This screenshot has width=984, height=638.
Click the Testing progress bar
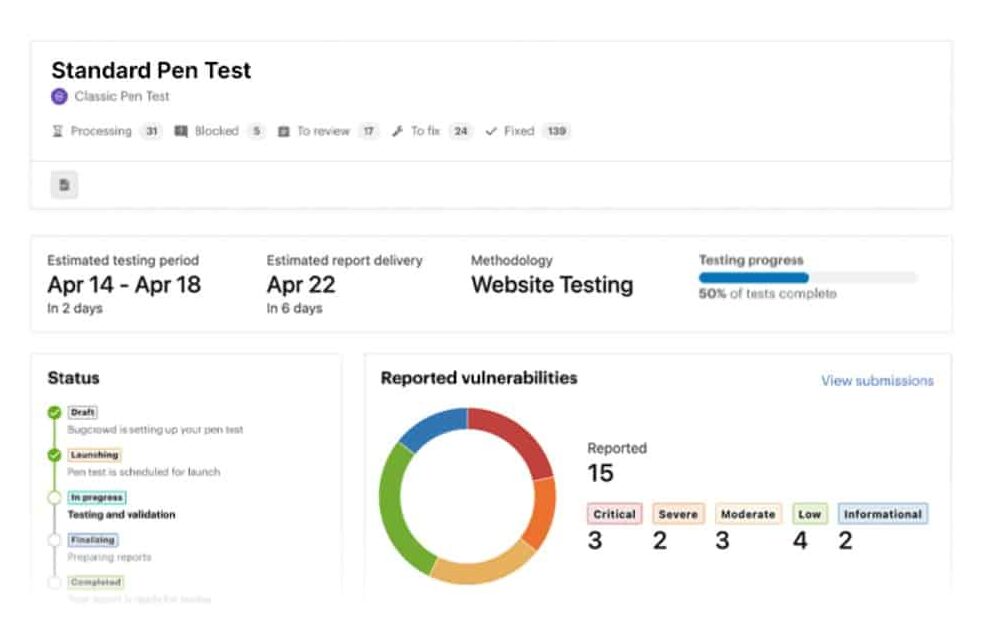pyautogui.click(x=807, y=278)
